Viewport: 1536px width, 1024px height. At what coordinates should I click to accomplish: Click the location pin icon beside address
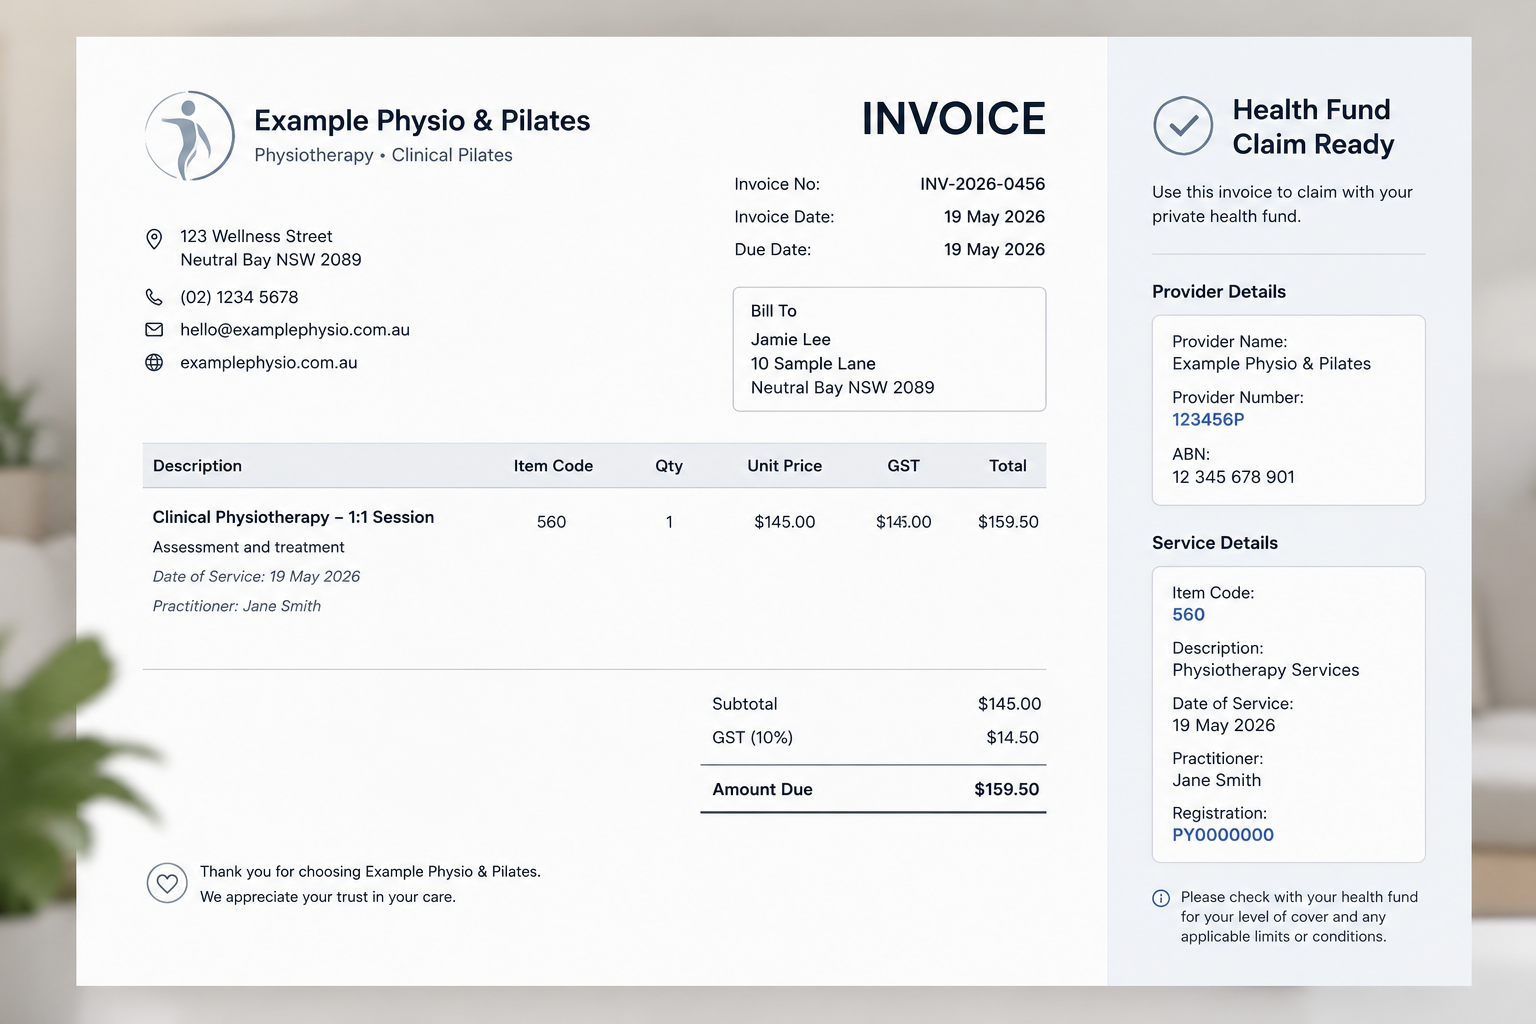pos(154,239)
